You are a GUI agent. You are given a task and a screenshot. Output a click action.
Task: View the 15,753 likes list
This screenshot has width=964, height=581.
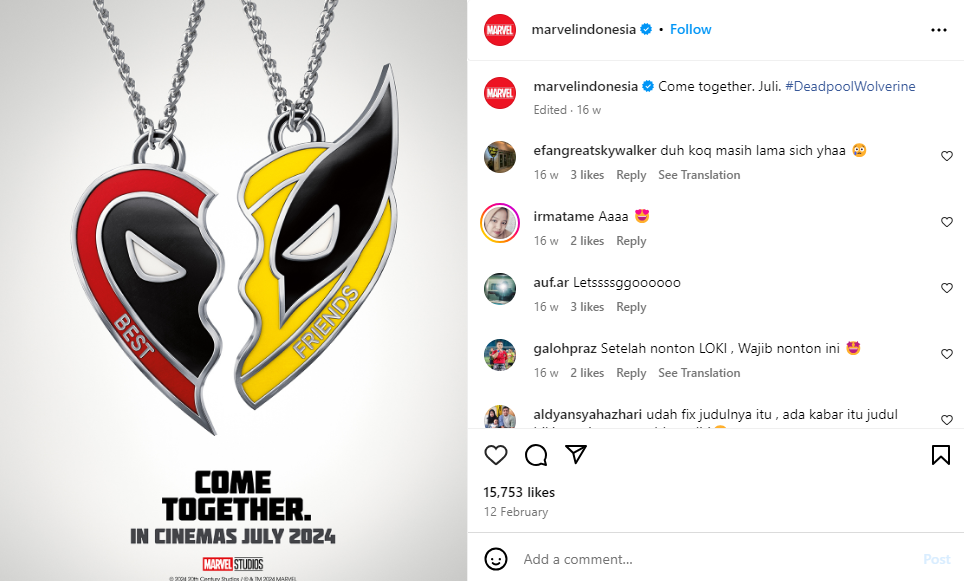(519, 492)
